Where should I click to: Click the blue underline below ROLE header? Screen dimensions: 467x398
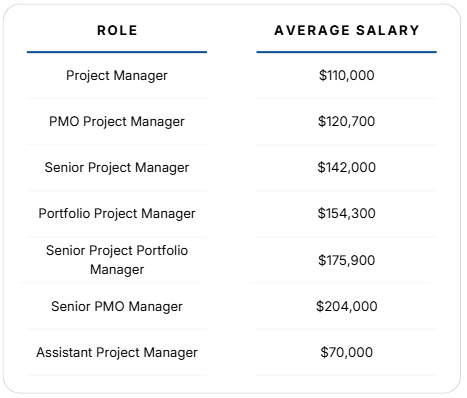[x=117, y=52]
